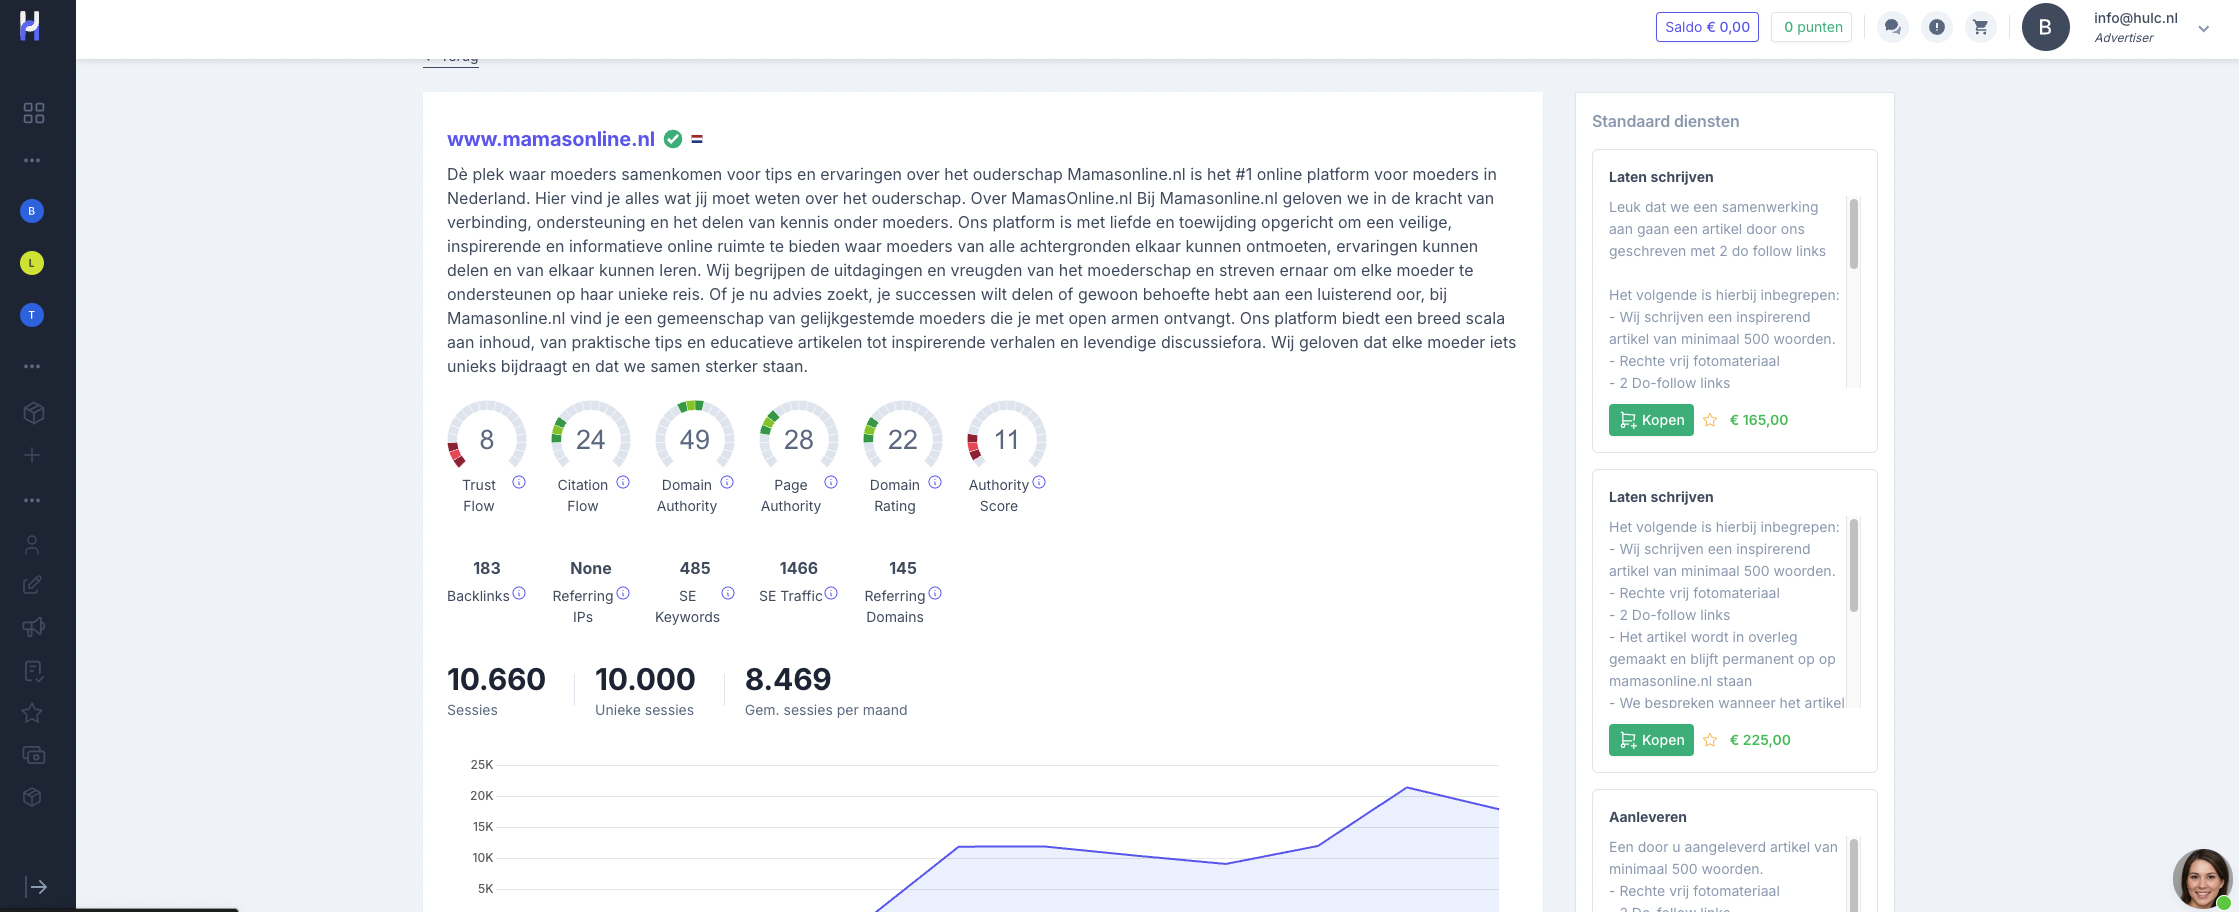Click the Saldo € 0,00 button
The height and width of the screenshot is (912, 2239).
(x=1707, y=27)
